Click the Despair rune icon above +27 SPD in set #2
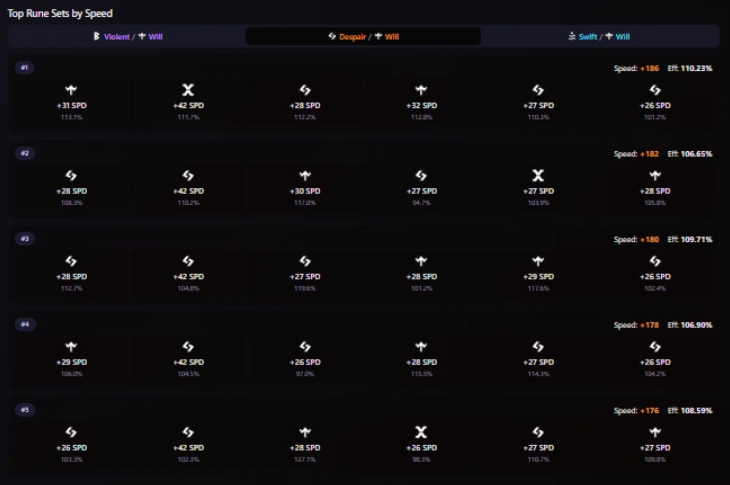 [421, 175]
